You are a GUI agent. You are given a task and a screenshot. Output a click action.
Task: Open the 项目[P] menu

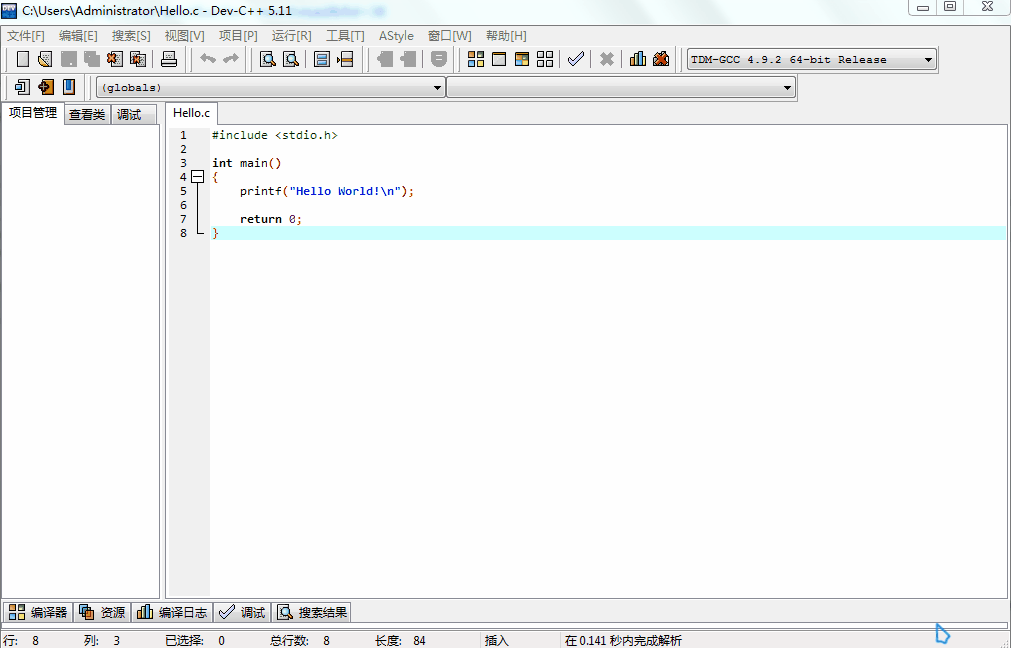point(238,36)
